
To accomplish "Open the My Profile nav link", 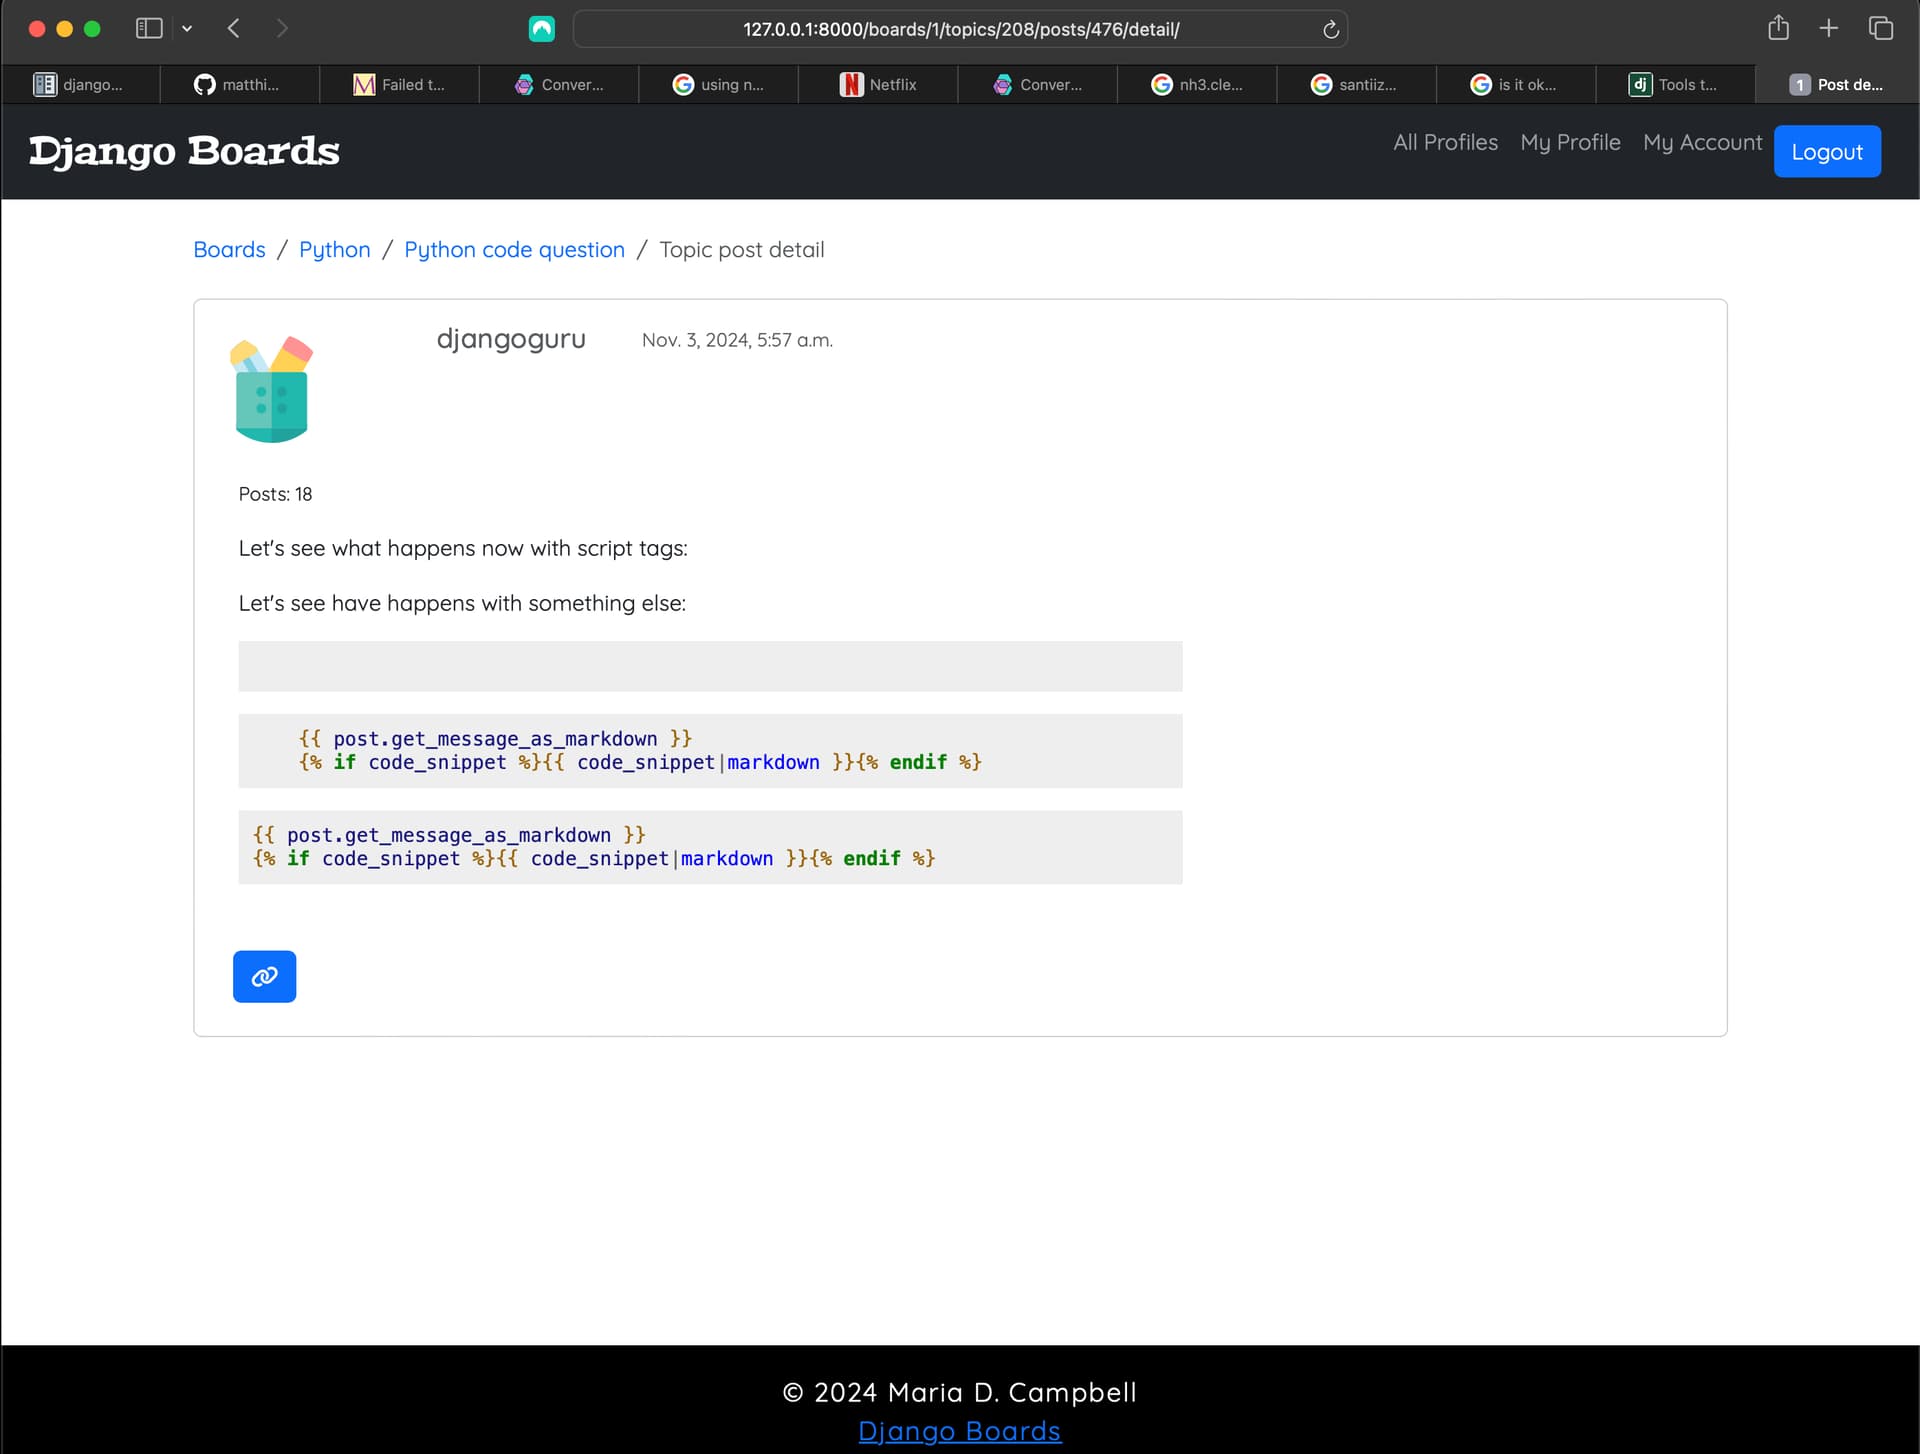I will click(x=1570, y=142).
